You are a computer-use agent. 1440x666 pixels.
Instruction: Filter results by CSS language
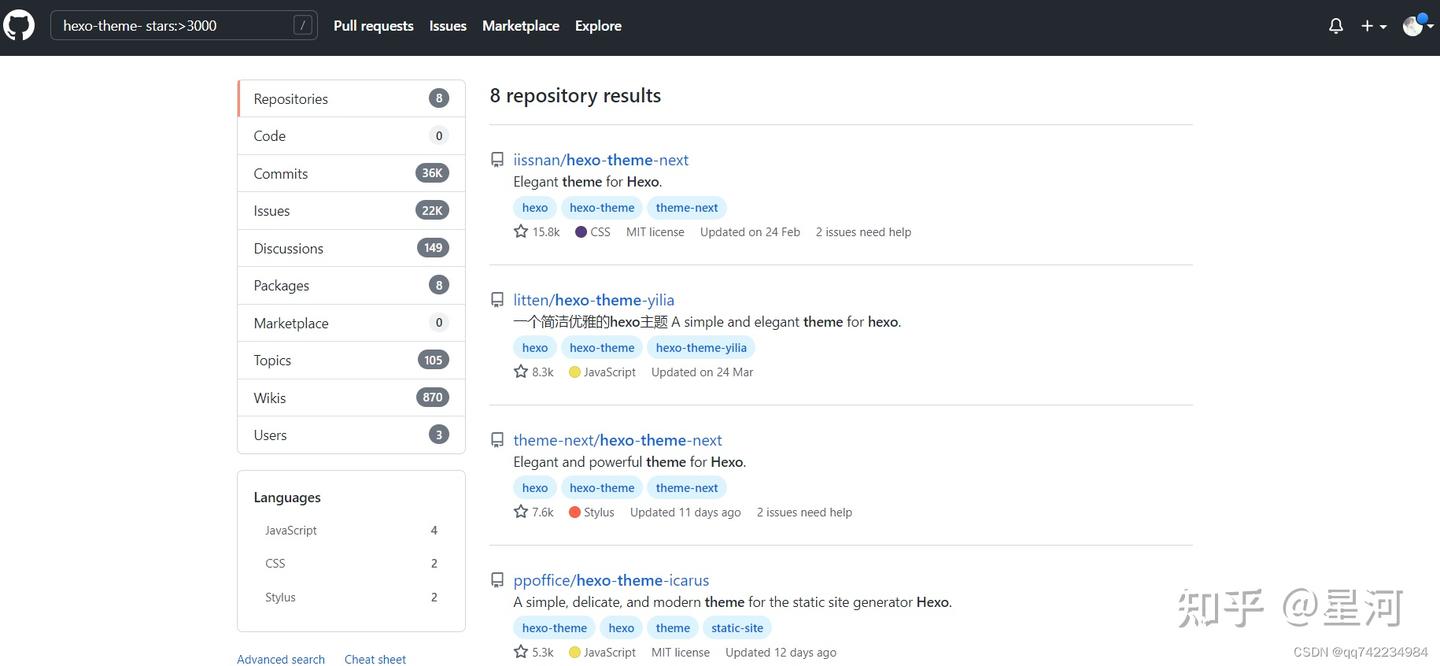tap(274, 563)
